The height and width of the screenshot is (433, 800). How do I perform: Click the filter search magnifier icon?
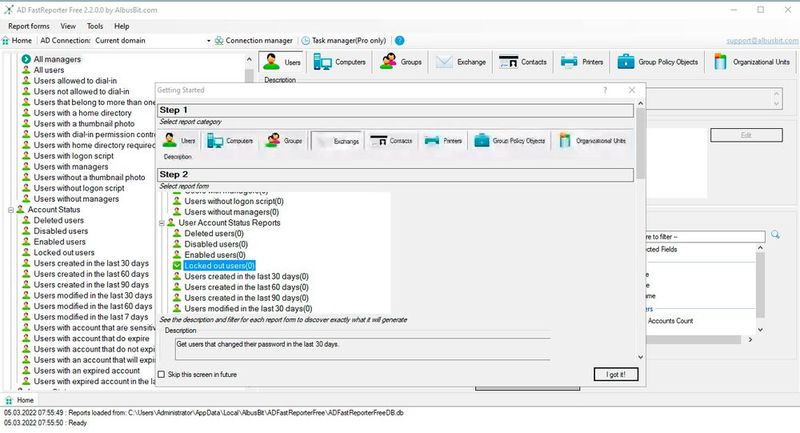pyautogui.click(x=776, y=235)
